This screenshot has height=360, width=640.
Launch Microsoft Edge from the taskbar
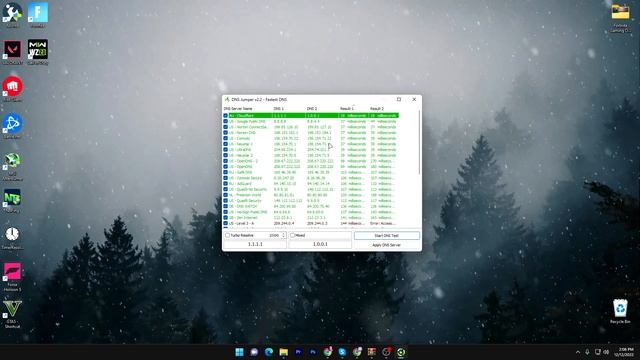pos(269,352)
